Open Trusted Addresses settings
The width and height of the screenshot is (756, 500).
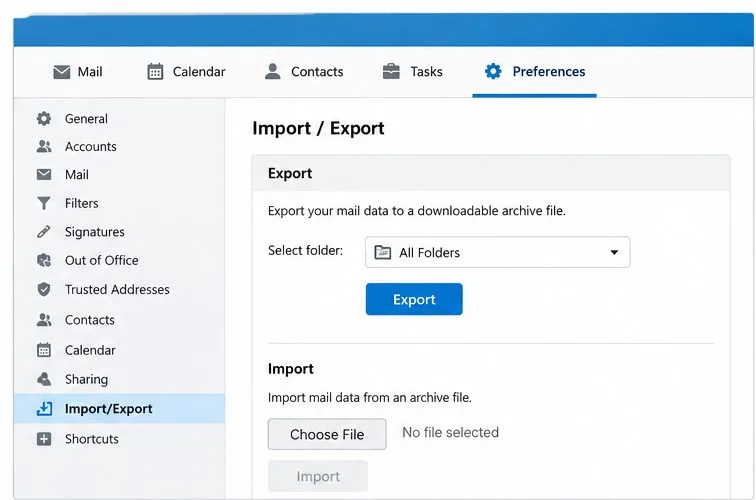(119, 289)
